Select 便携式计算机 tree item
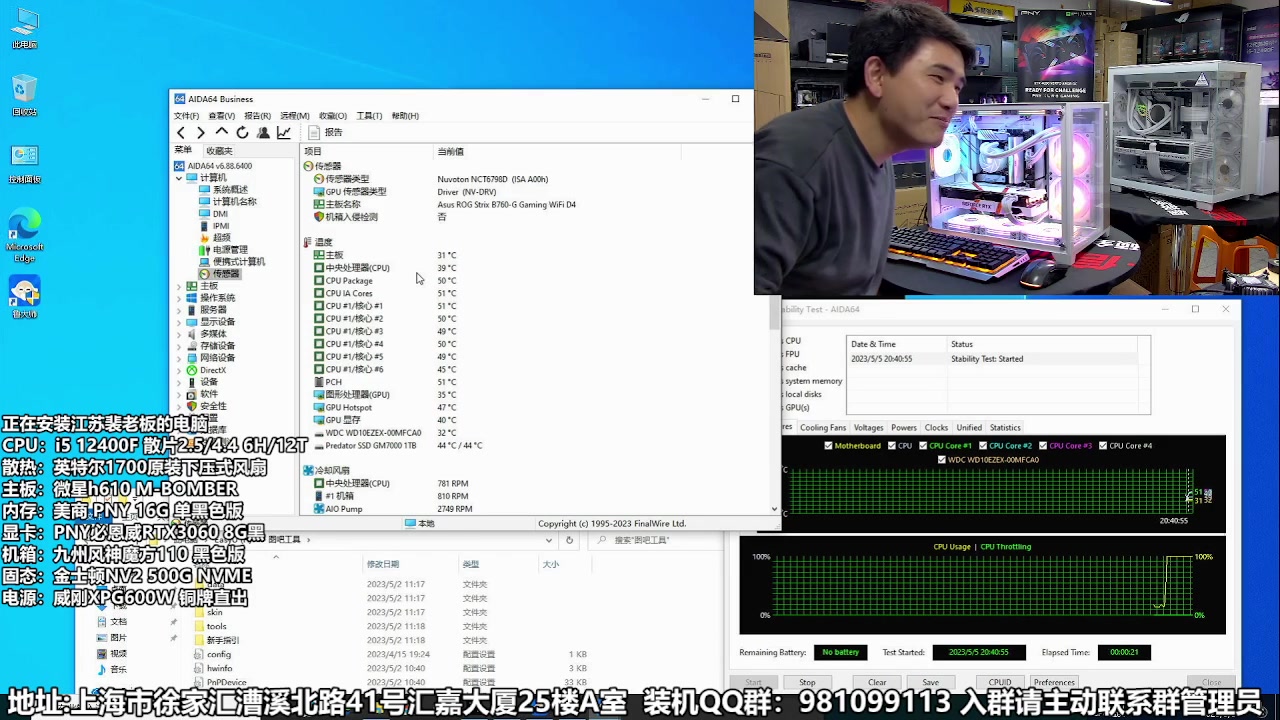The height and width of the screenshot is (720, 1280). [232, 262]
